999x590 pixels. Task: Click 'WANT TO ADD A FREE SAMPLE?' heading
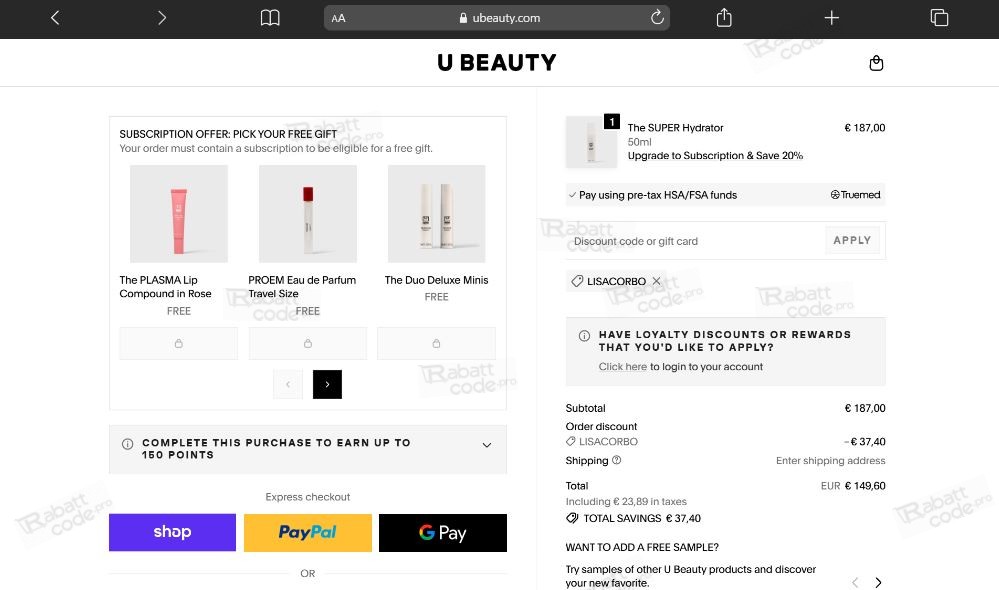(642, 547)
